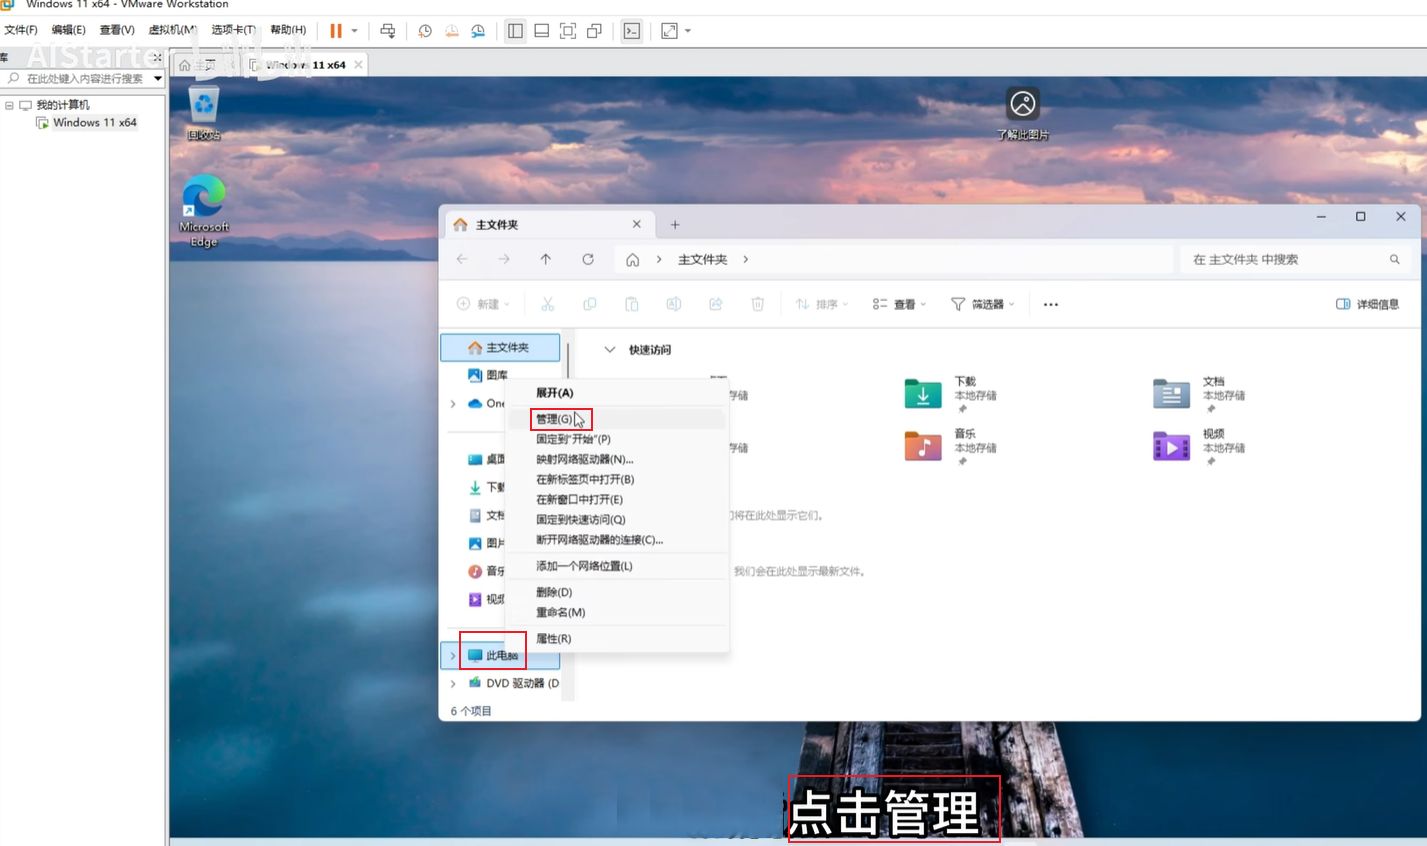Click the send Ctrl+Alt+Del toolbar icon
1427x846 pixels.
pos(388,31)
